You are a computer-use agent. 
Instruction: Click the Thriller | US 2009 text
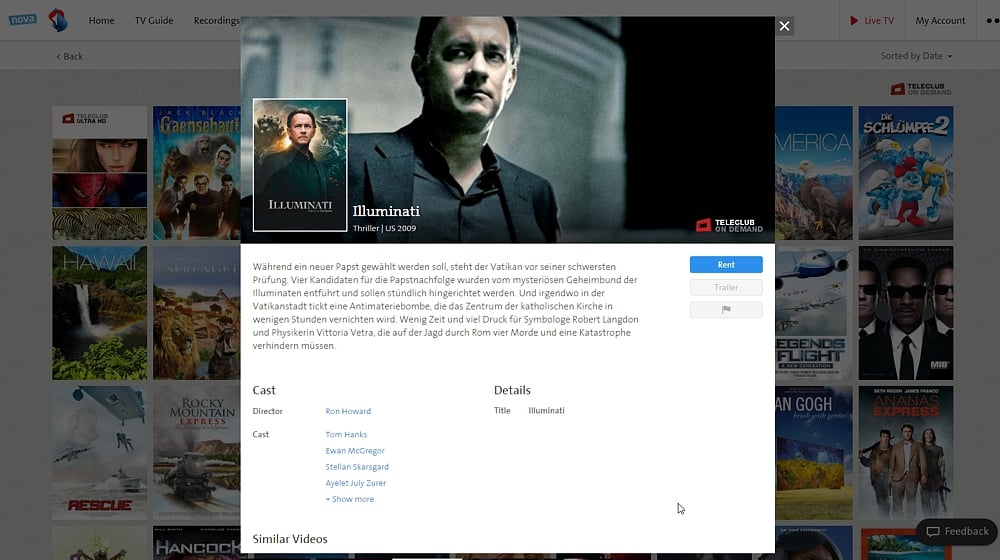[384, 228]
